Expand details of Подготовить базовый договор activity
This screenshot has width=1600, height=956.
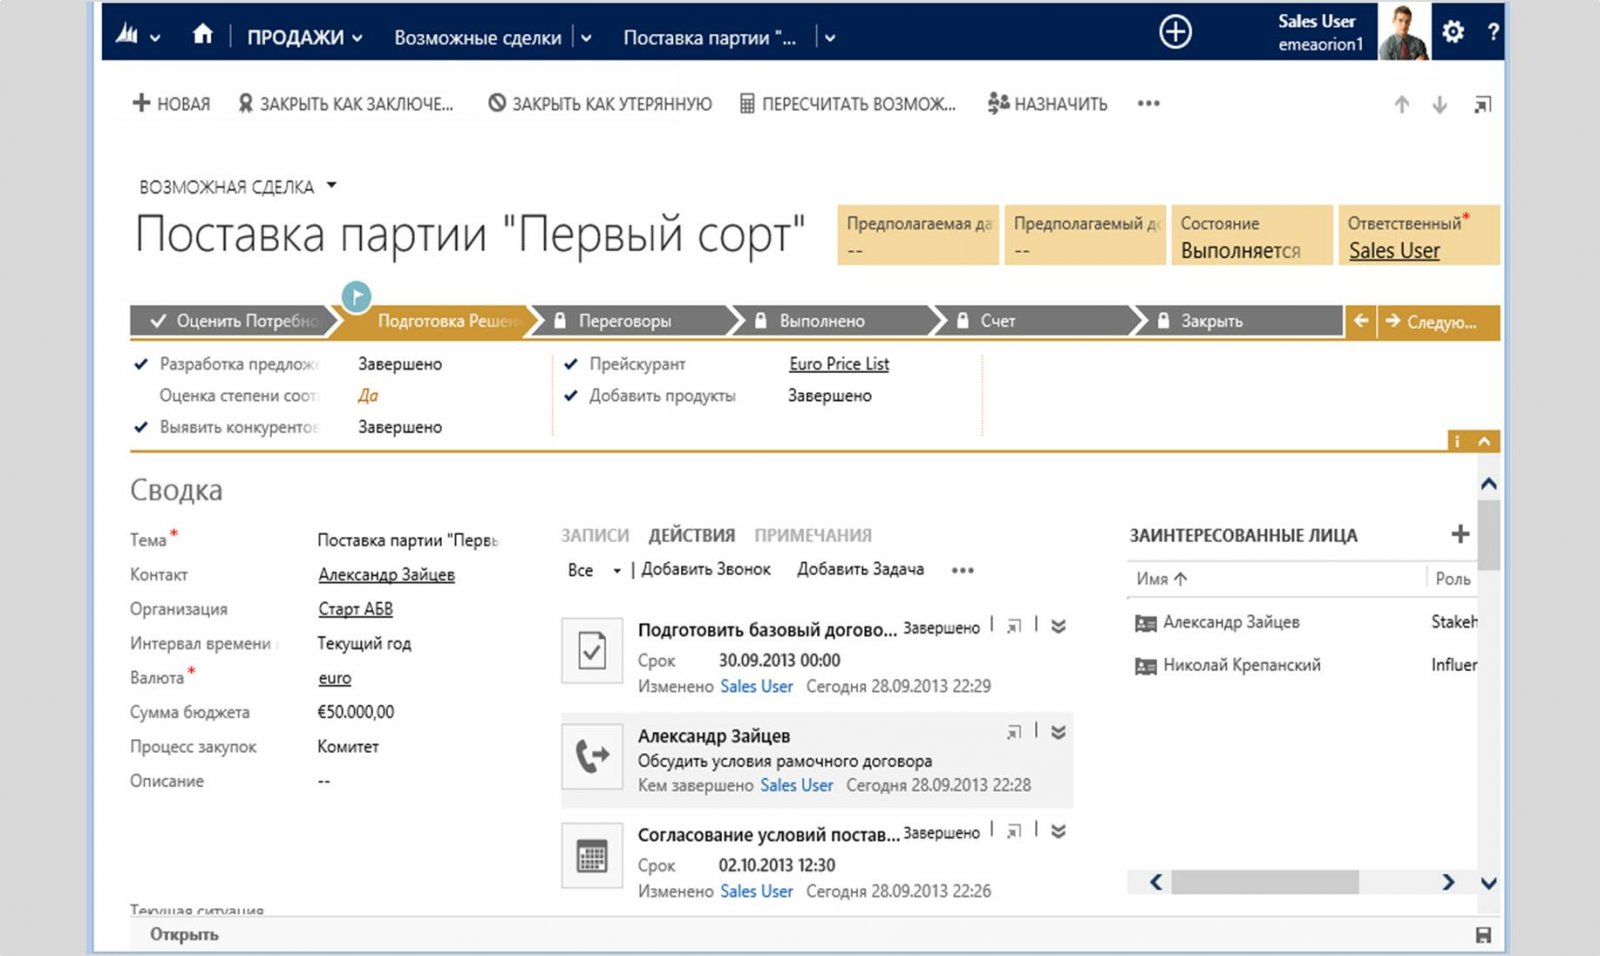1057,625
